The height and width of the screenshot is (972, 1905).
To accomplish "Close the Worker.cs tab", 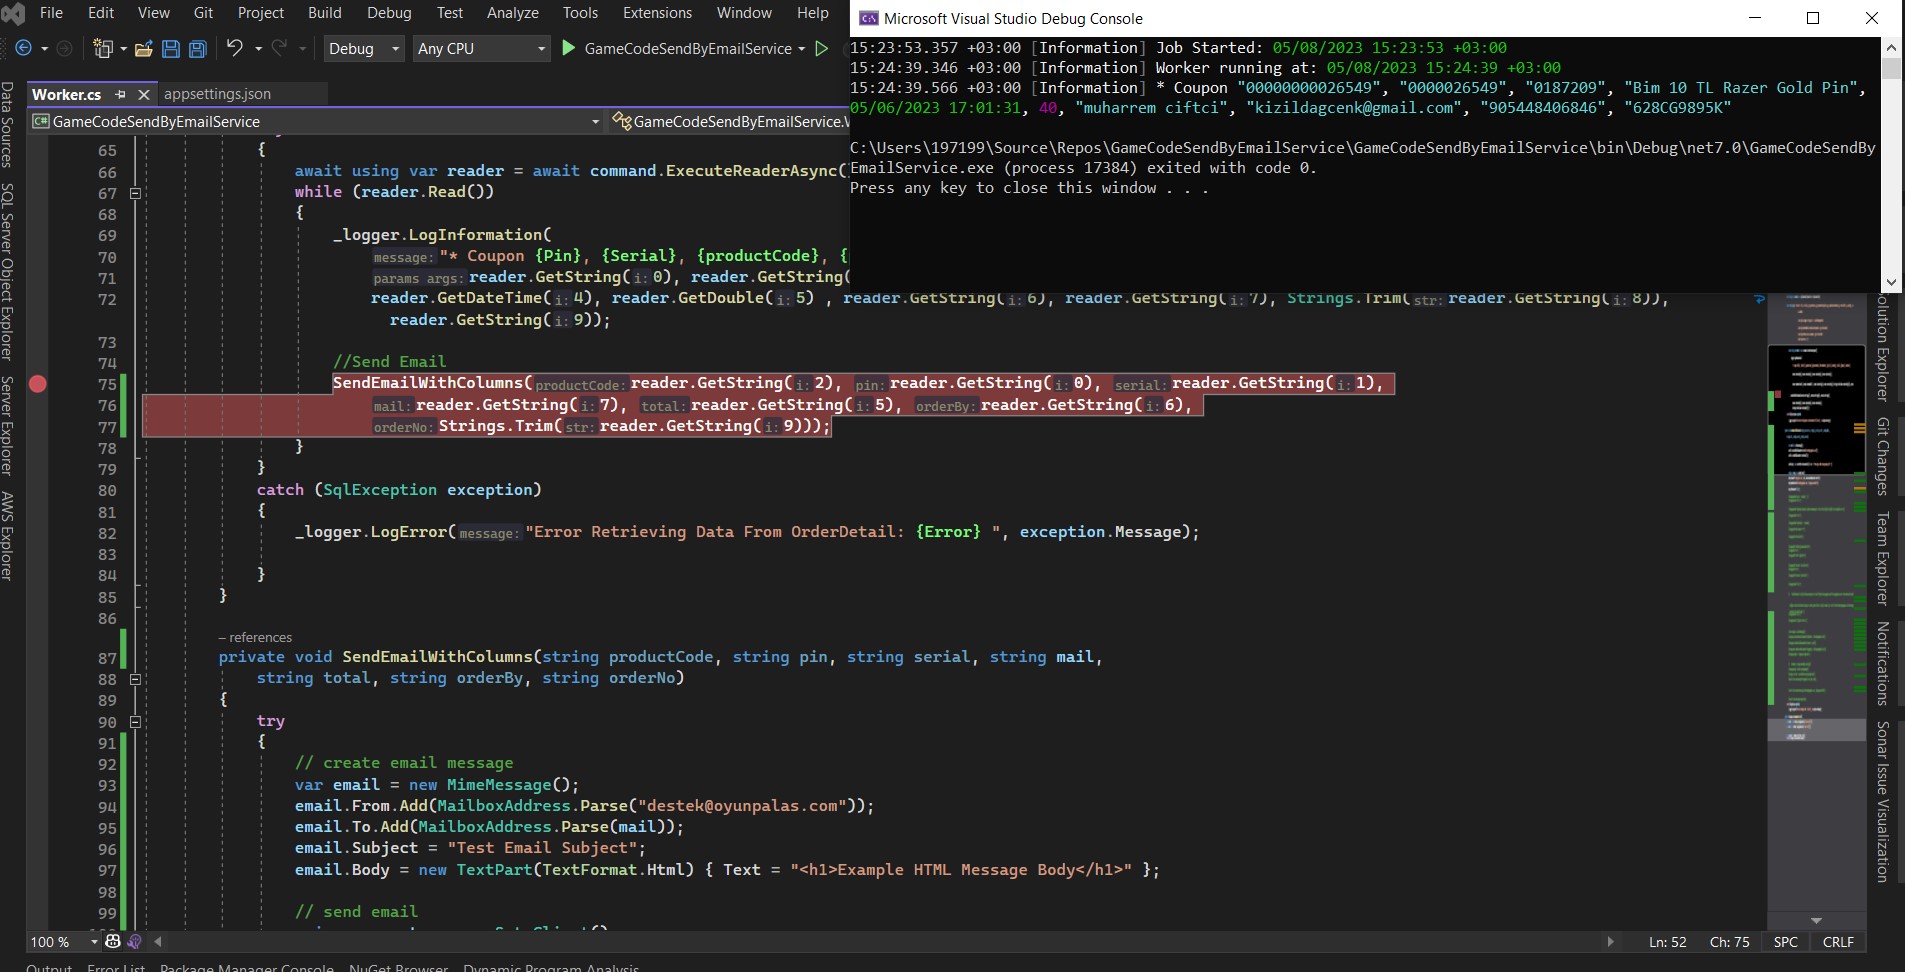I will click(143, 94).
